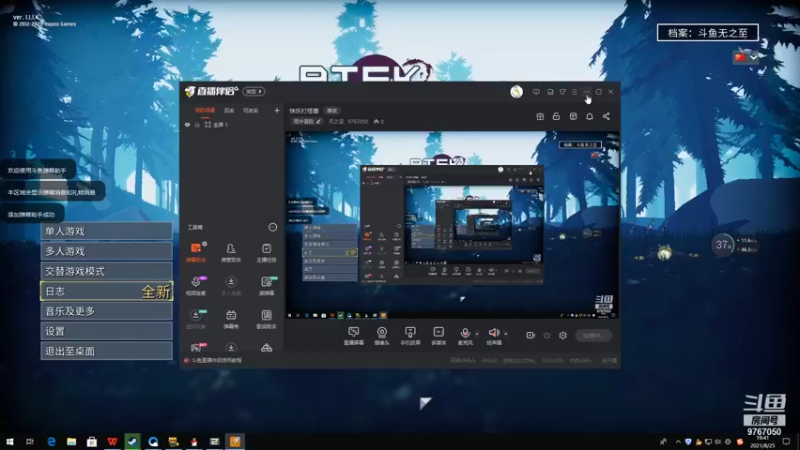Select 多人游戏 in the game menu

tap(107, 251)
